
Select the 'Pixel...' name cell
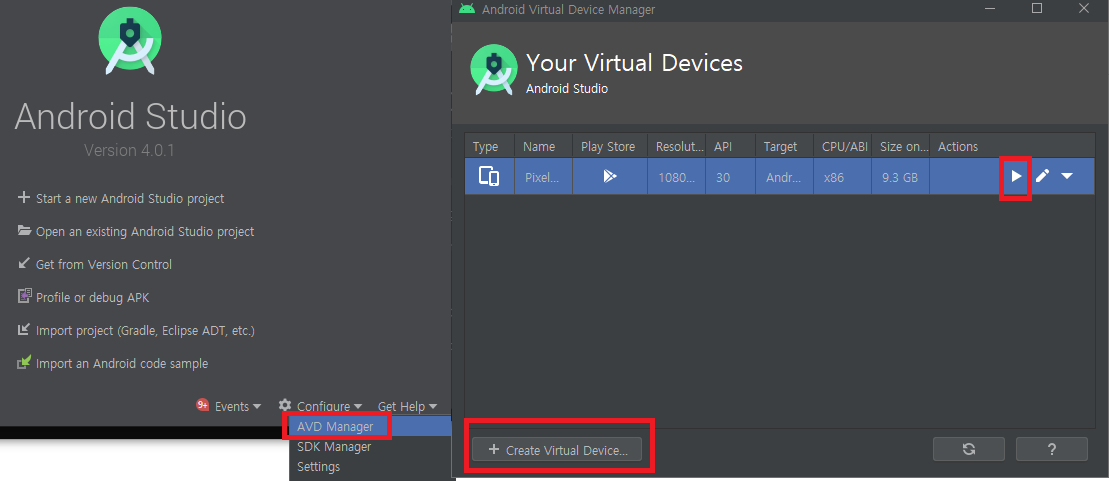point(542,177)
